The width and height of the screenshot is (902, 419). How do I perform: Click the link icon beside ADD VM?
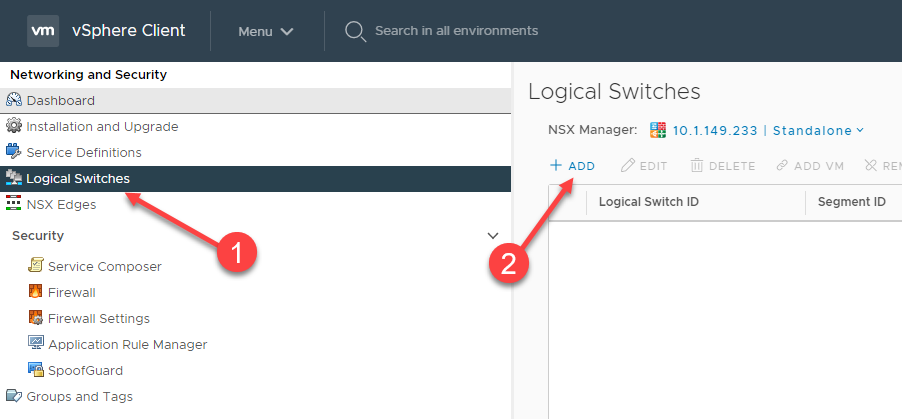pos(782,166)
